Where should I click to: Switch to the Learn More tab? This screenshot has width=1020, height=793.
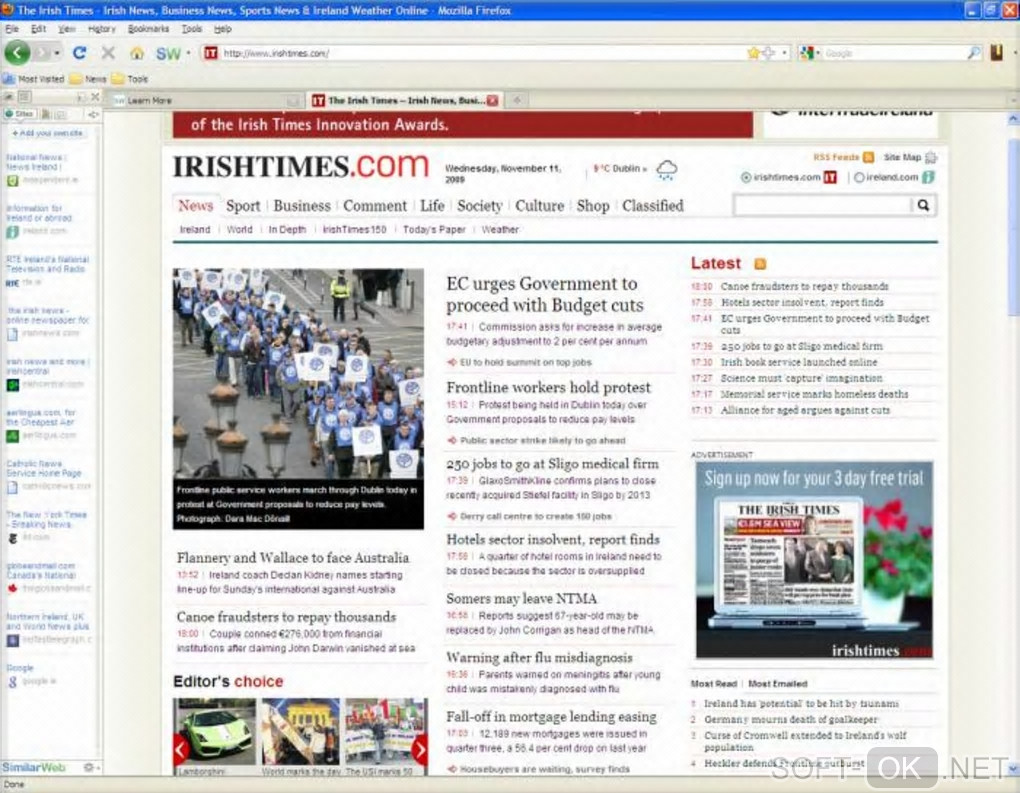tap(206, 100)
